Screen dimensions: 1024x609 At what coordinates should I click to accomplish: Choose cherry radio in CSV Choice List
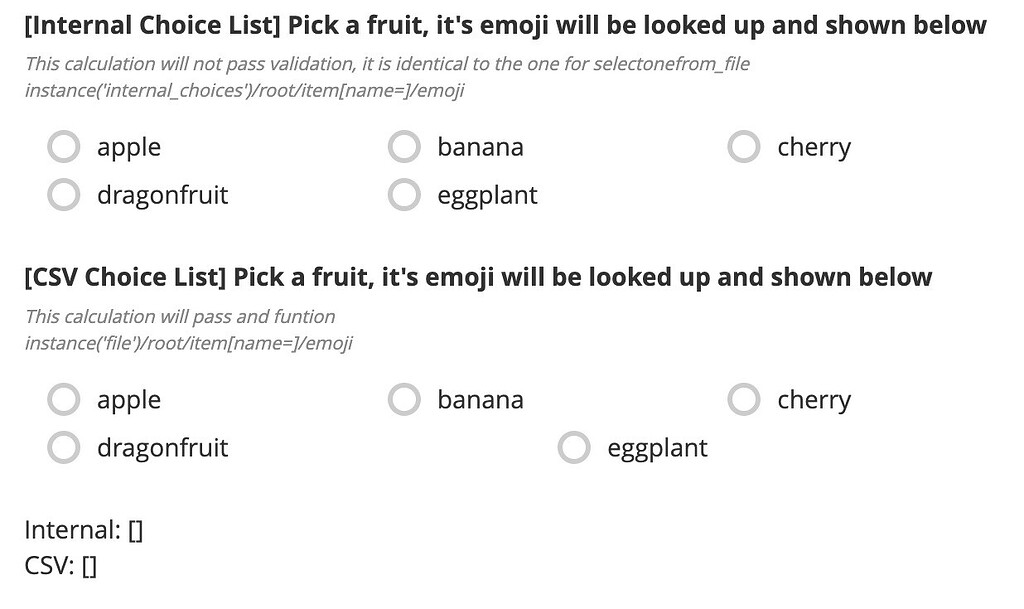pyautogui.click(x=744, y=400)
